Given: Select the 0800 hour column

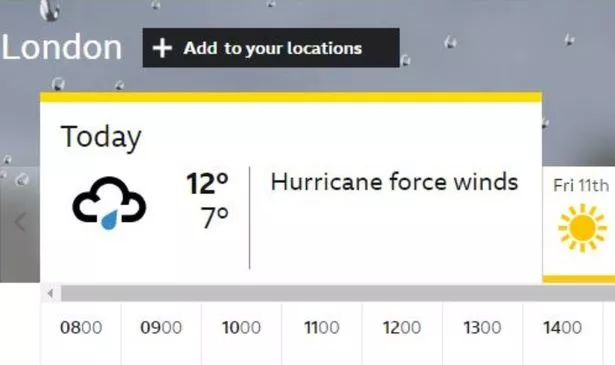Looking at the screenshot, I should pyautogui.click(x=81, y=334).
